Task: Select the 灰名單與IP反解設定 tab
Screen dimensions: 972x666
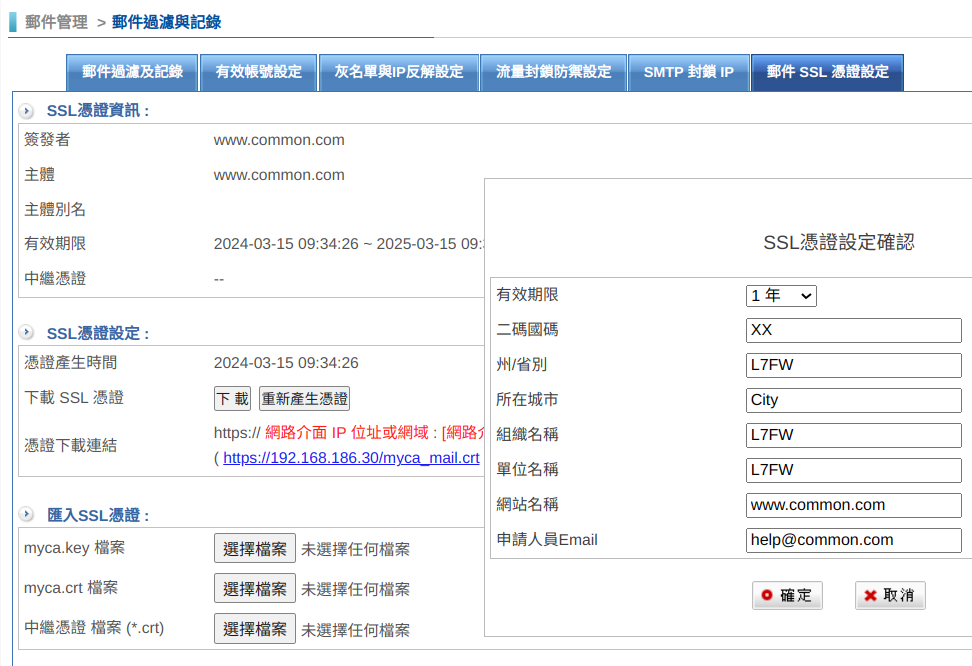Action: tap(399, 72)
